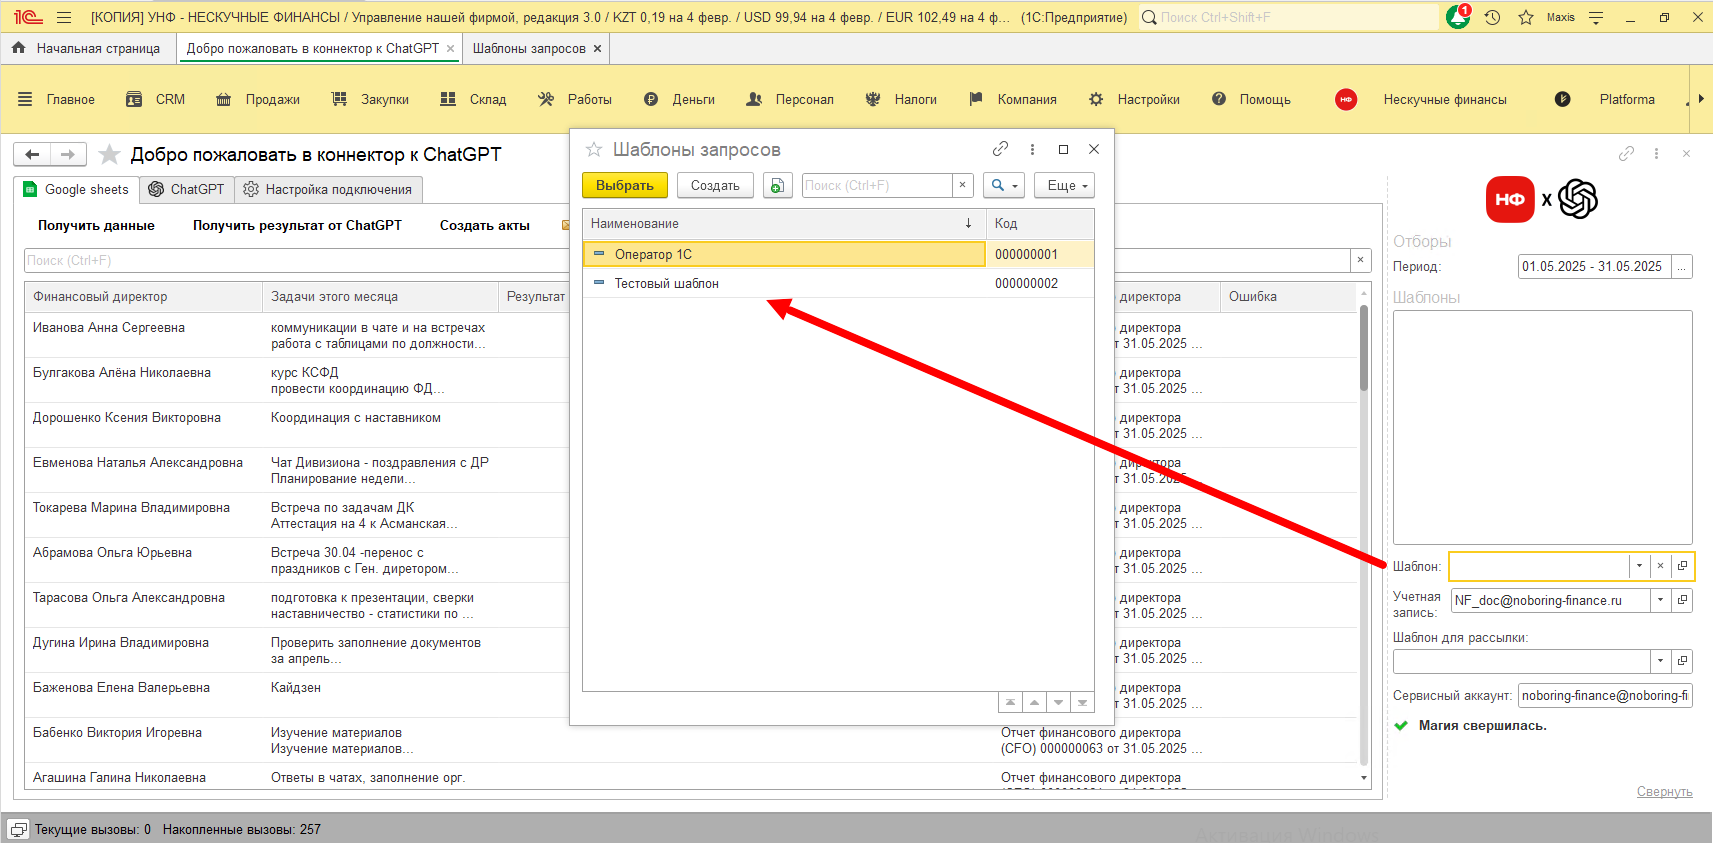Click the home icon of Начальная страница
Image resolution: width=1713 pixels, height=843 pixels.
click(19, 48)
